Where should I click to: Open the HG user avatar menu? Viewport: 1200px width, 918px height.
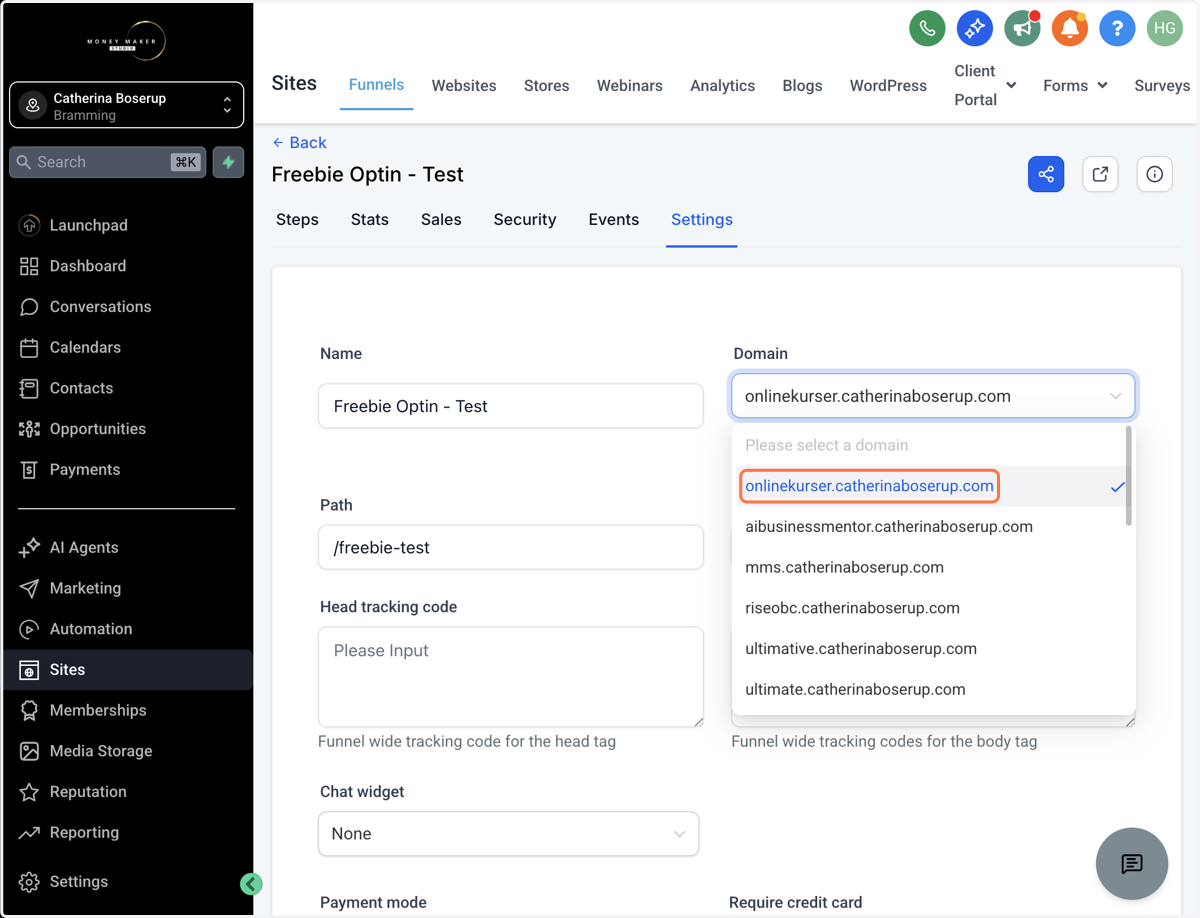pos(1164,28)
